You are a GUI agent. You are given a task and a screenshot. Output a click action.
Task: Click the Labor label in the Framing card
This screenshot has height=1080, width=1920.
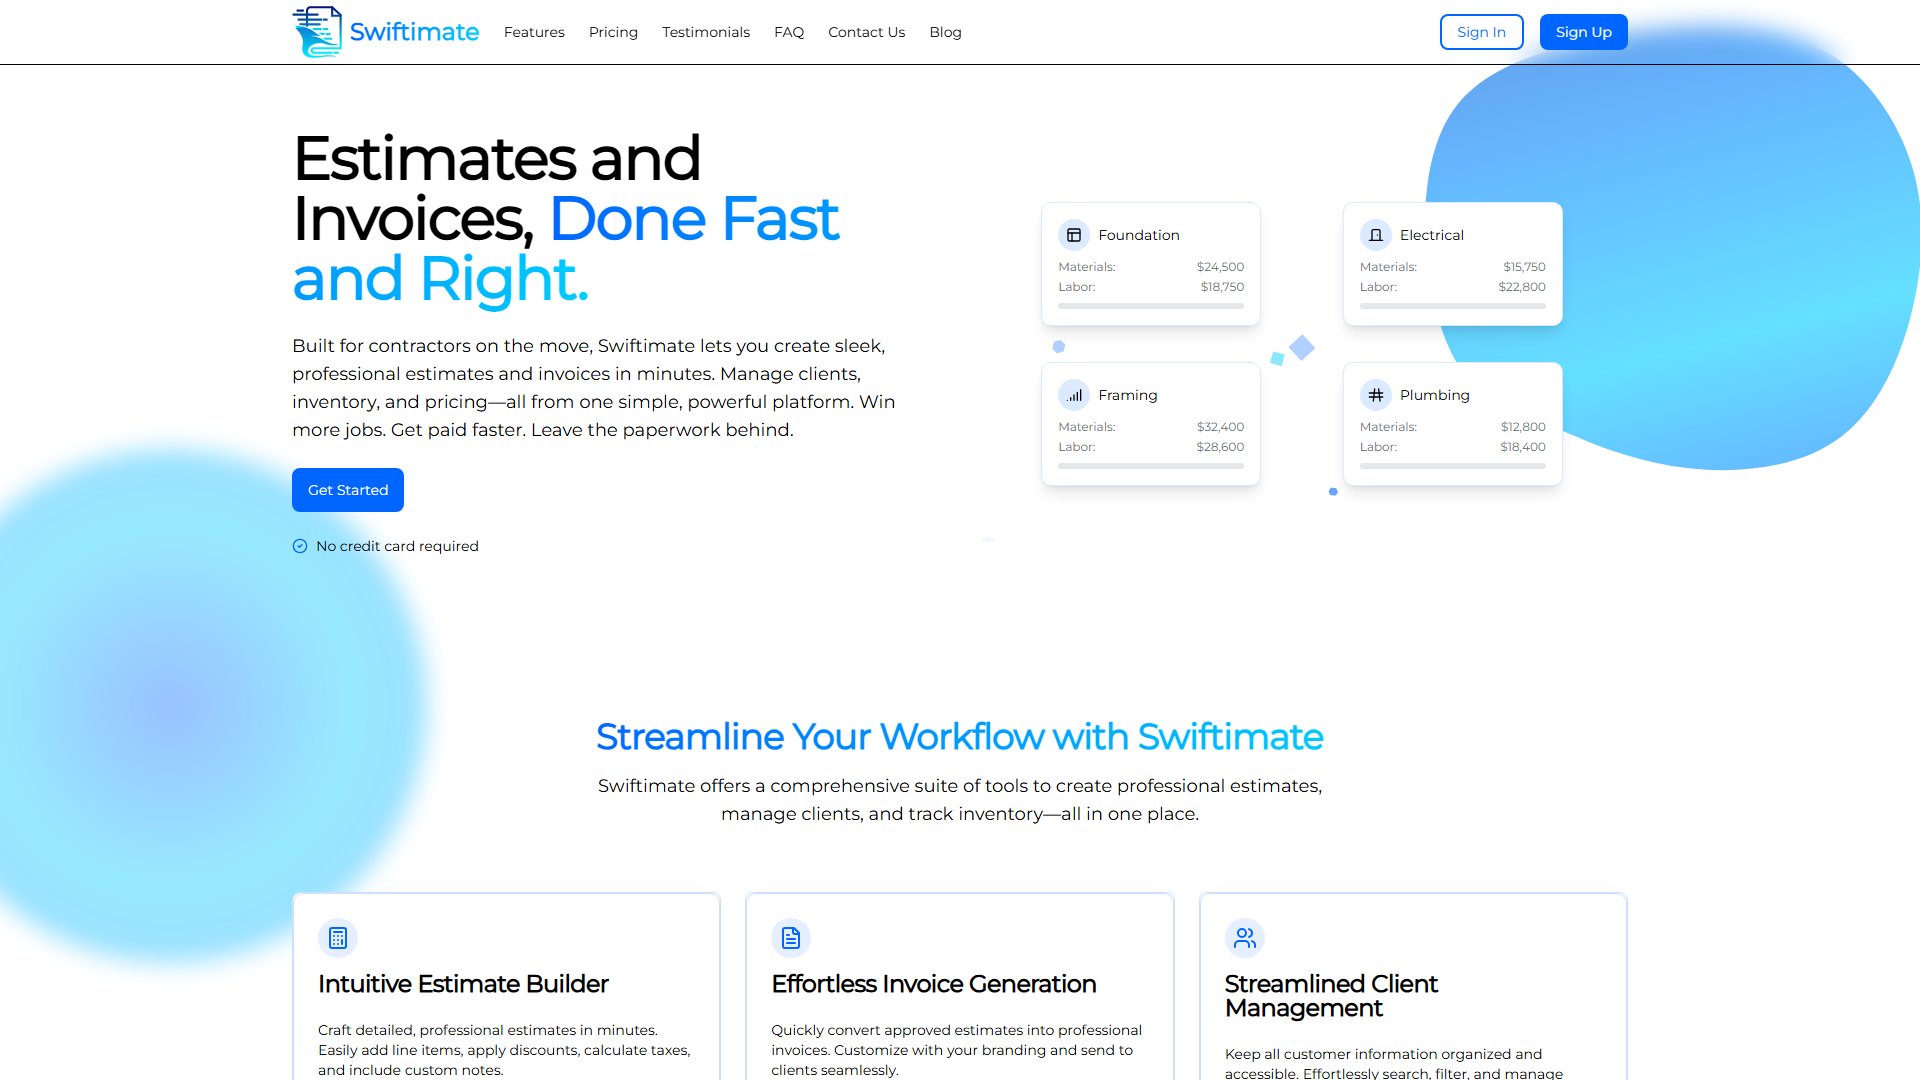tap(1077, 447)
